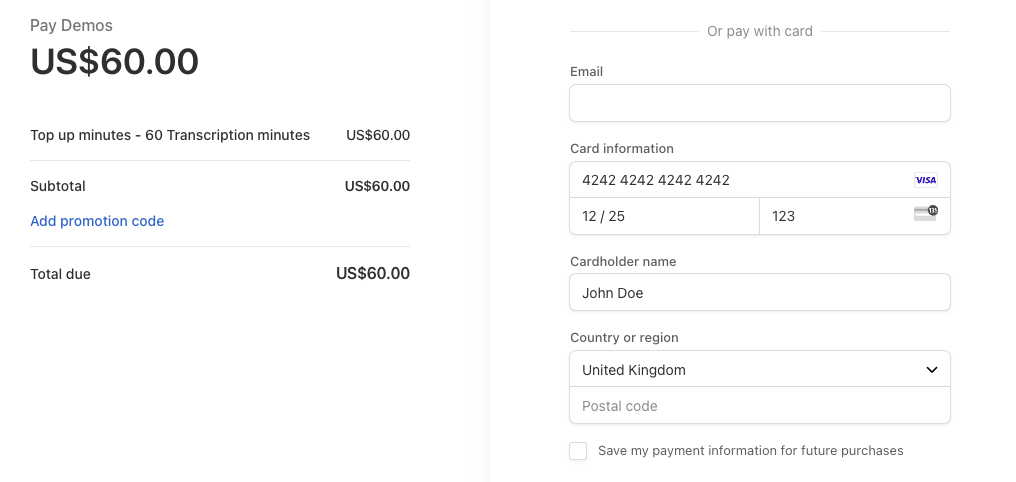Image resolution: width=1016 pixels, height=482 pixels.
Task: Select the Top up minutes line item
Action: click(x=170, y=135)
